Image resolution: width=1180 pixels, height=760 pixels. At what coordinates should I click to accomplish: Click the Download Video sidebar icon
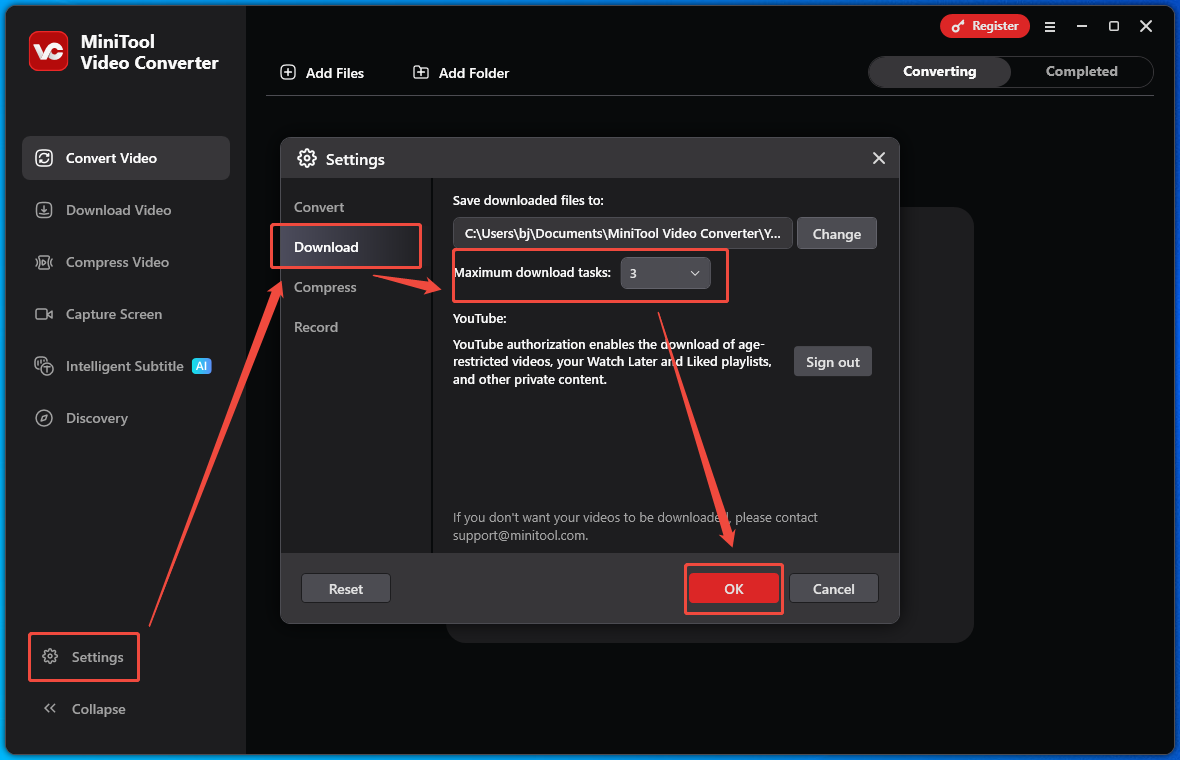44,210
